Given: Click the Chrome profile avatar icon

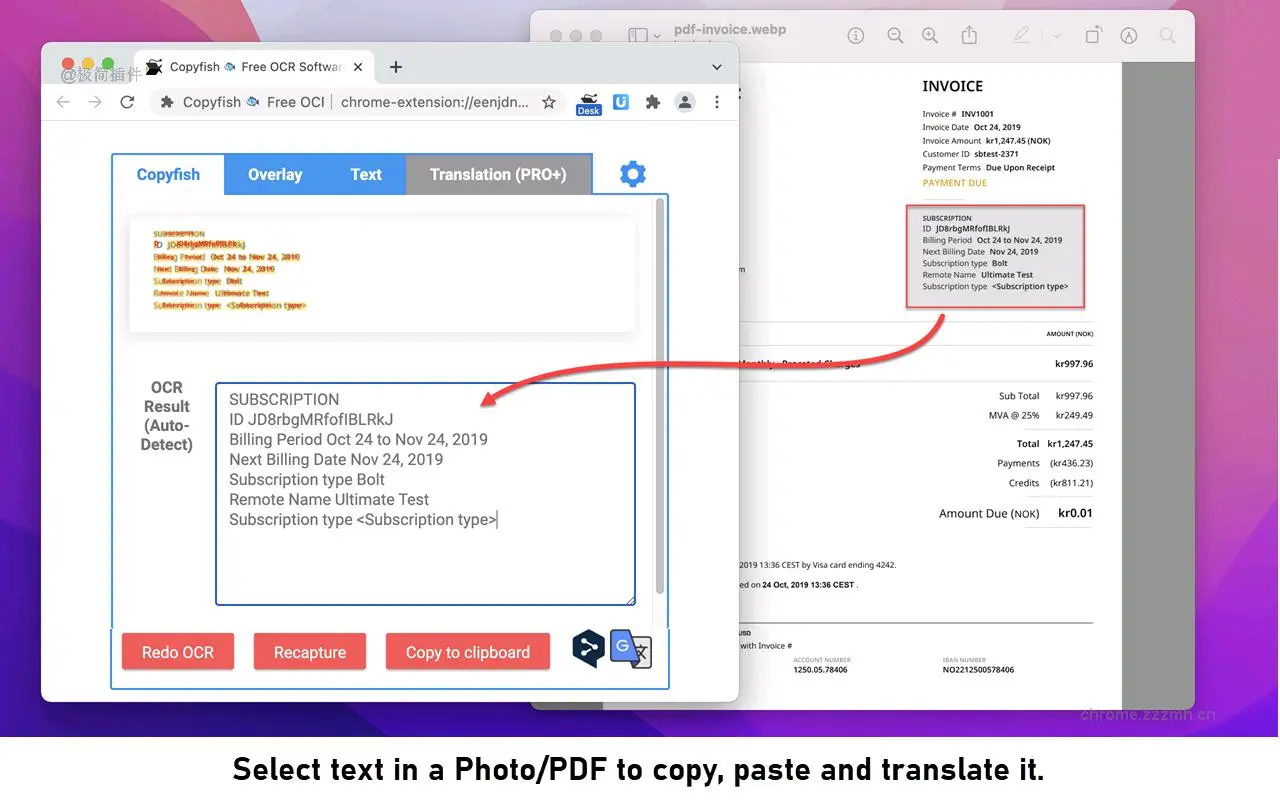Looking at the screenshot, I should pyautogui.click(x=685, y=102).
